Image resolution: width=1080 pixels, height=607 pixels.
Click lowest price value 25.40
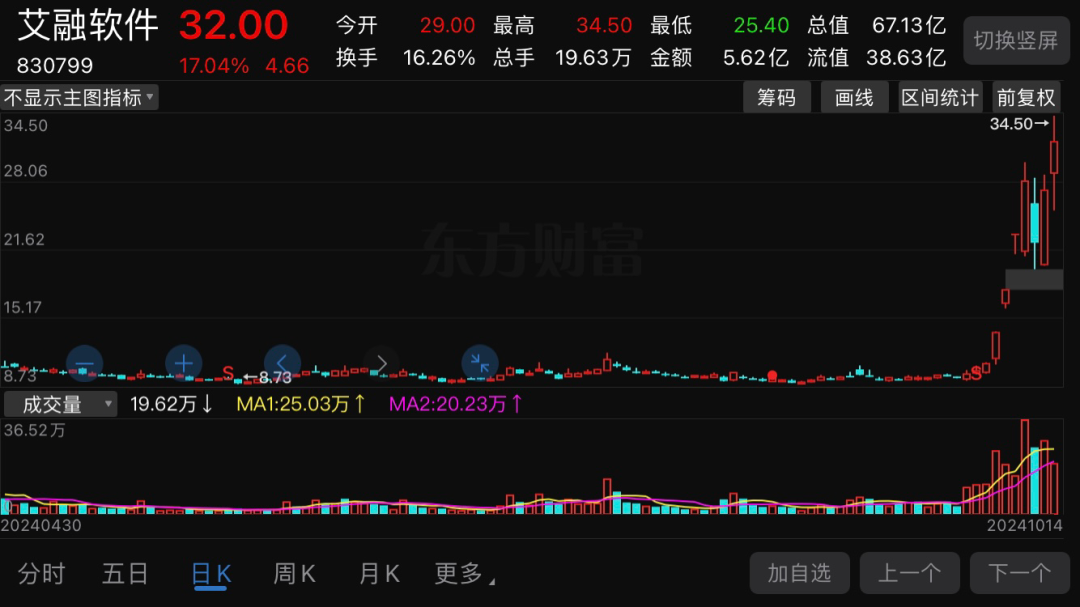761,26
